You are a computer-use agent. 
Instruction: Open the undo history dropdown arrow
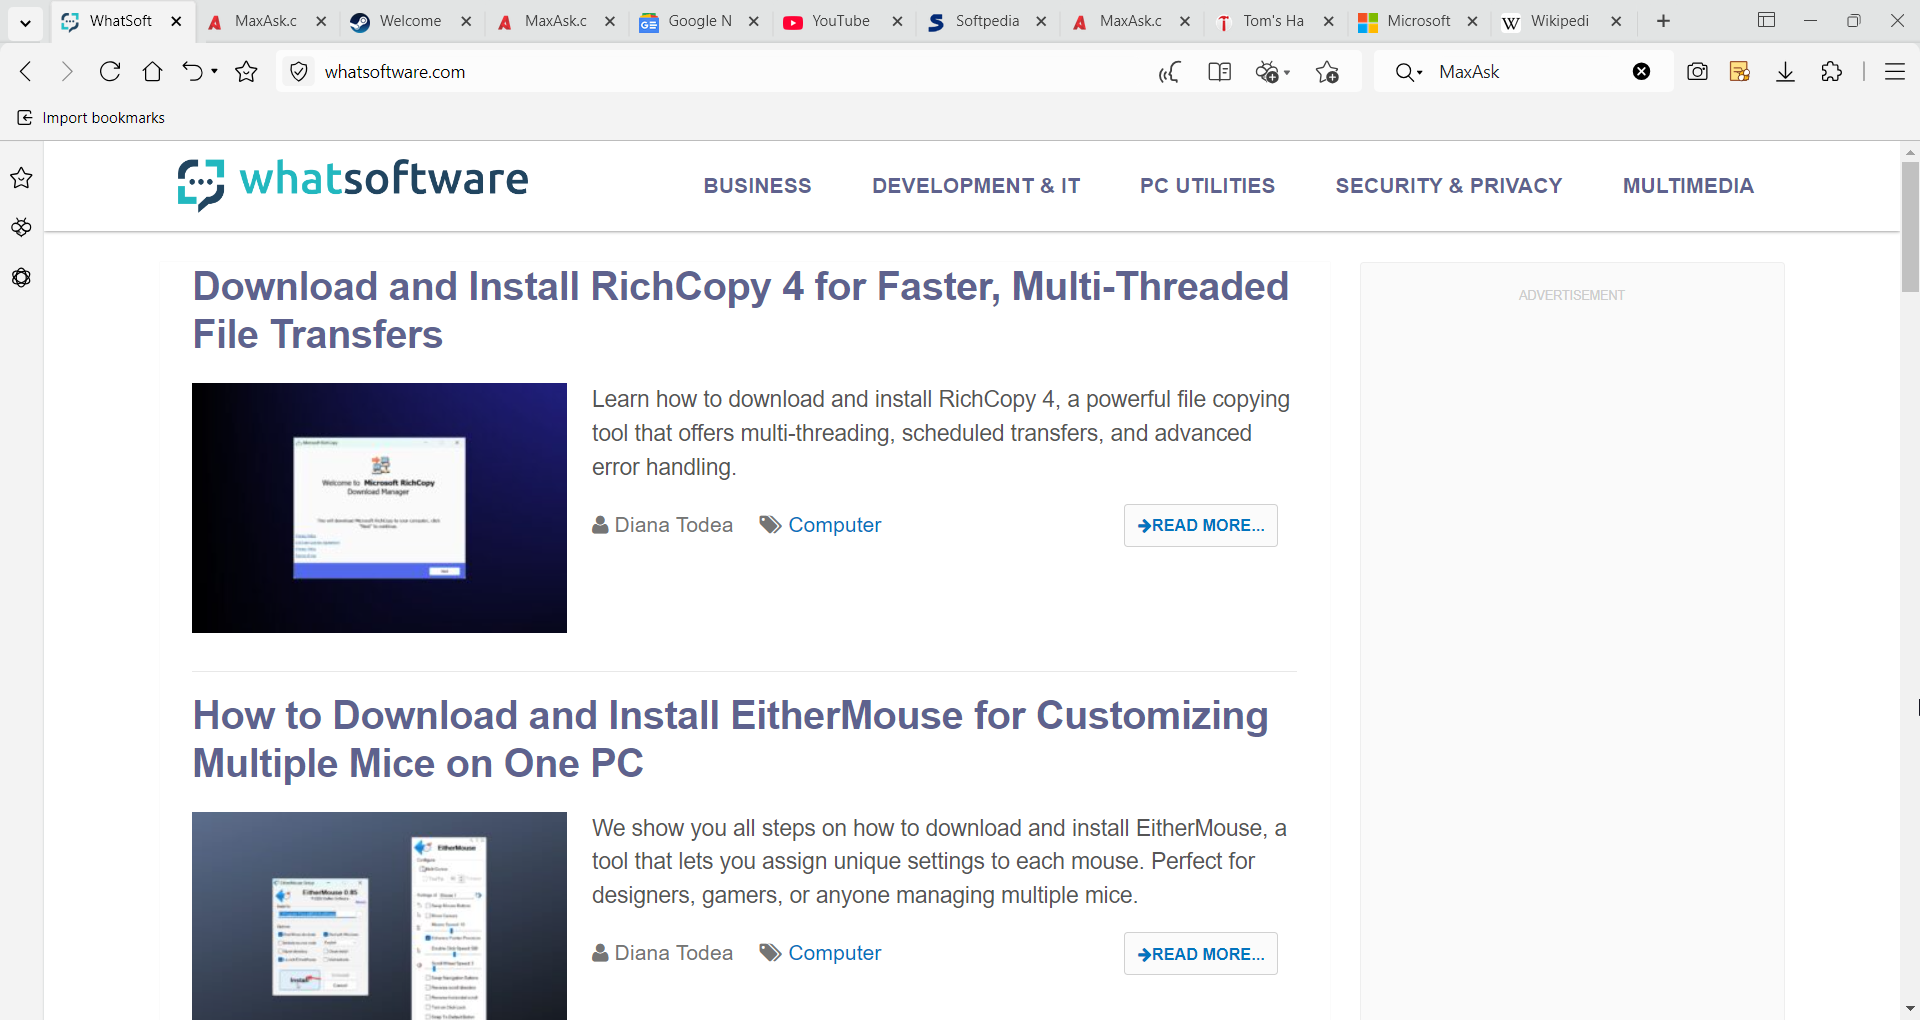coord(213,71)
